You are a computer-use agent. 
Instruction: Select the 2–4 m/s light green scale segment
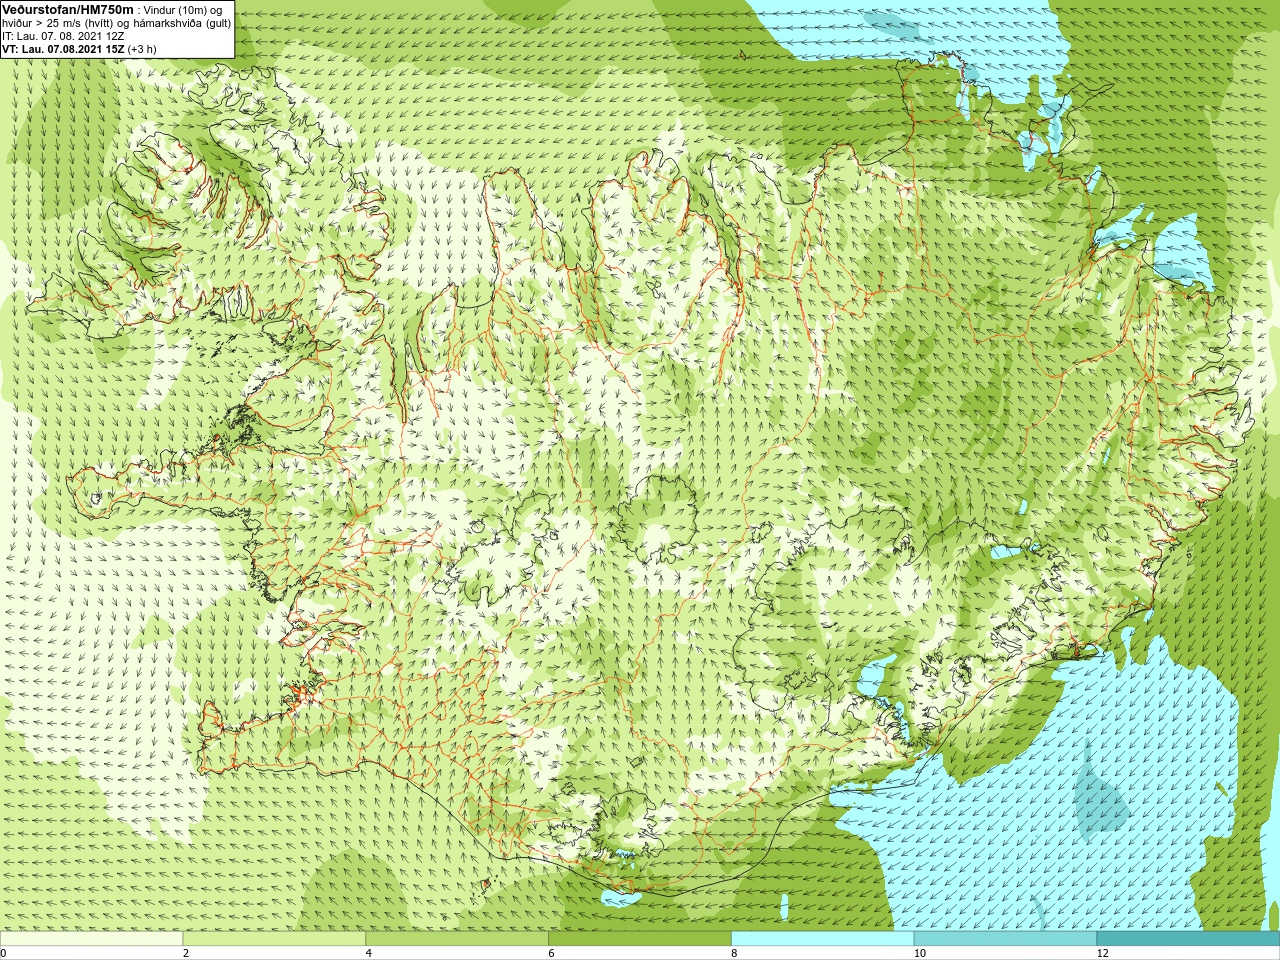(274, 939)
